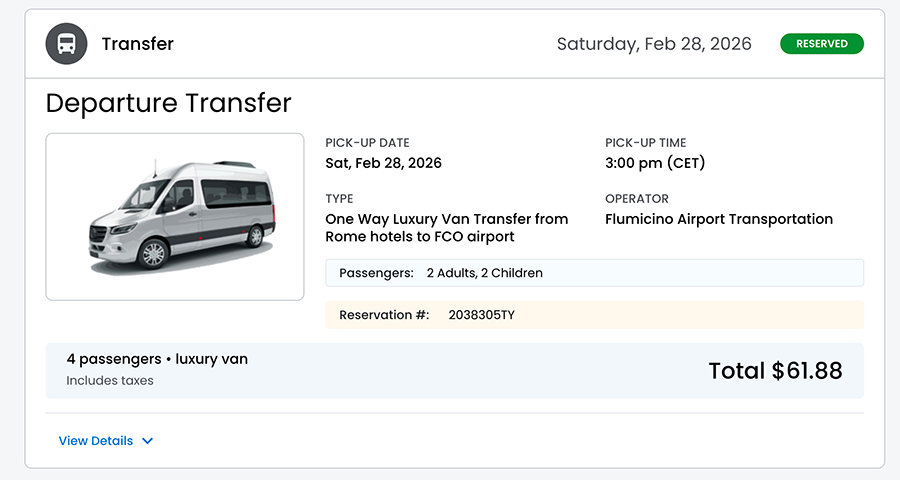Click the PICK-UP DATE label
The image size is (900, 480).
[367, 143]
